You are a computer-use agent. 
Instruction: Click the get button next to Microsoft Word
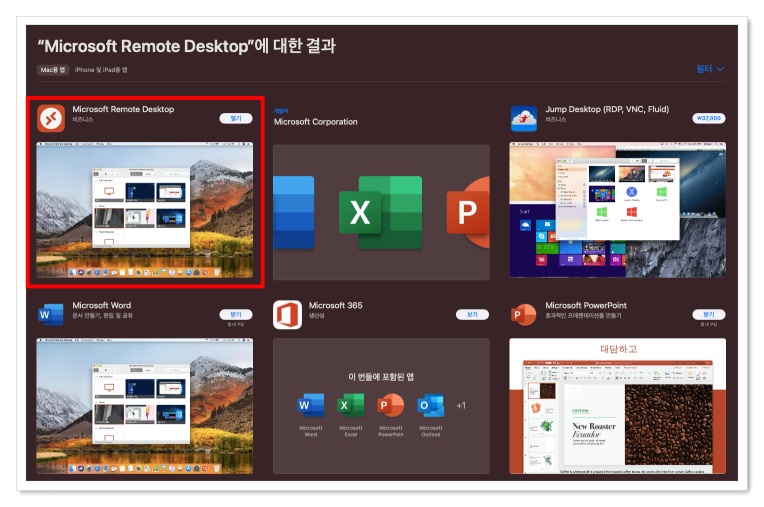click(x=236, y=315)
